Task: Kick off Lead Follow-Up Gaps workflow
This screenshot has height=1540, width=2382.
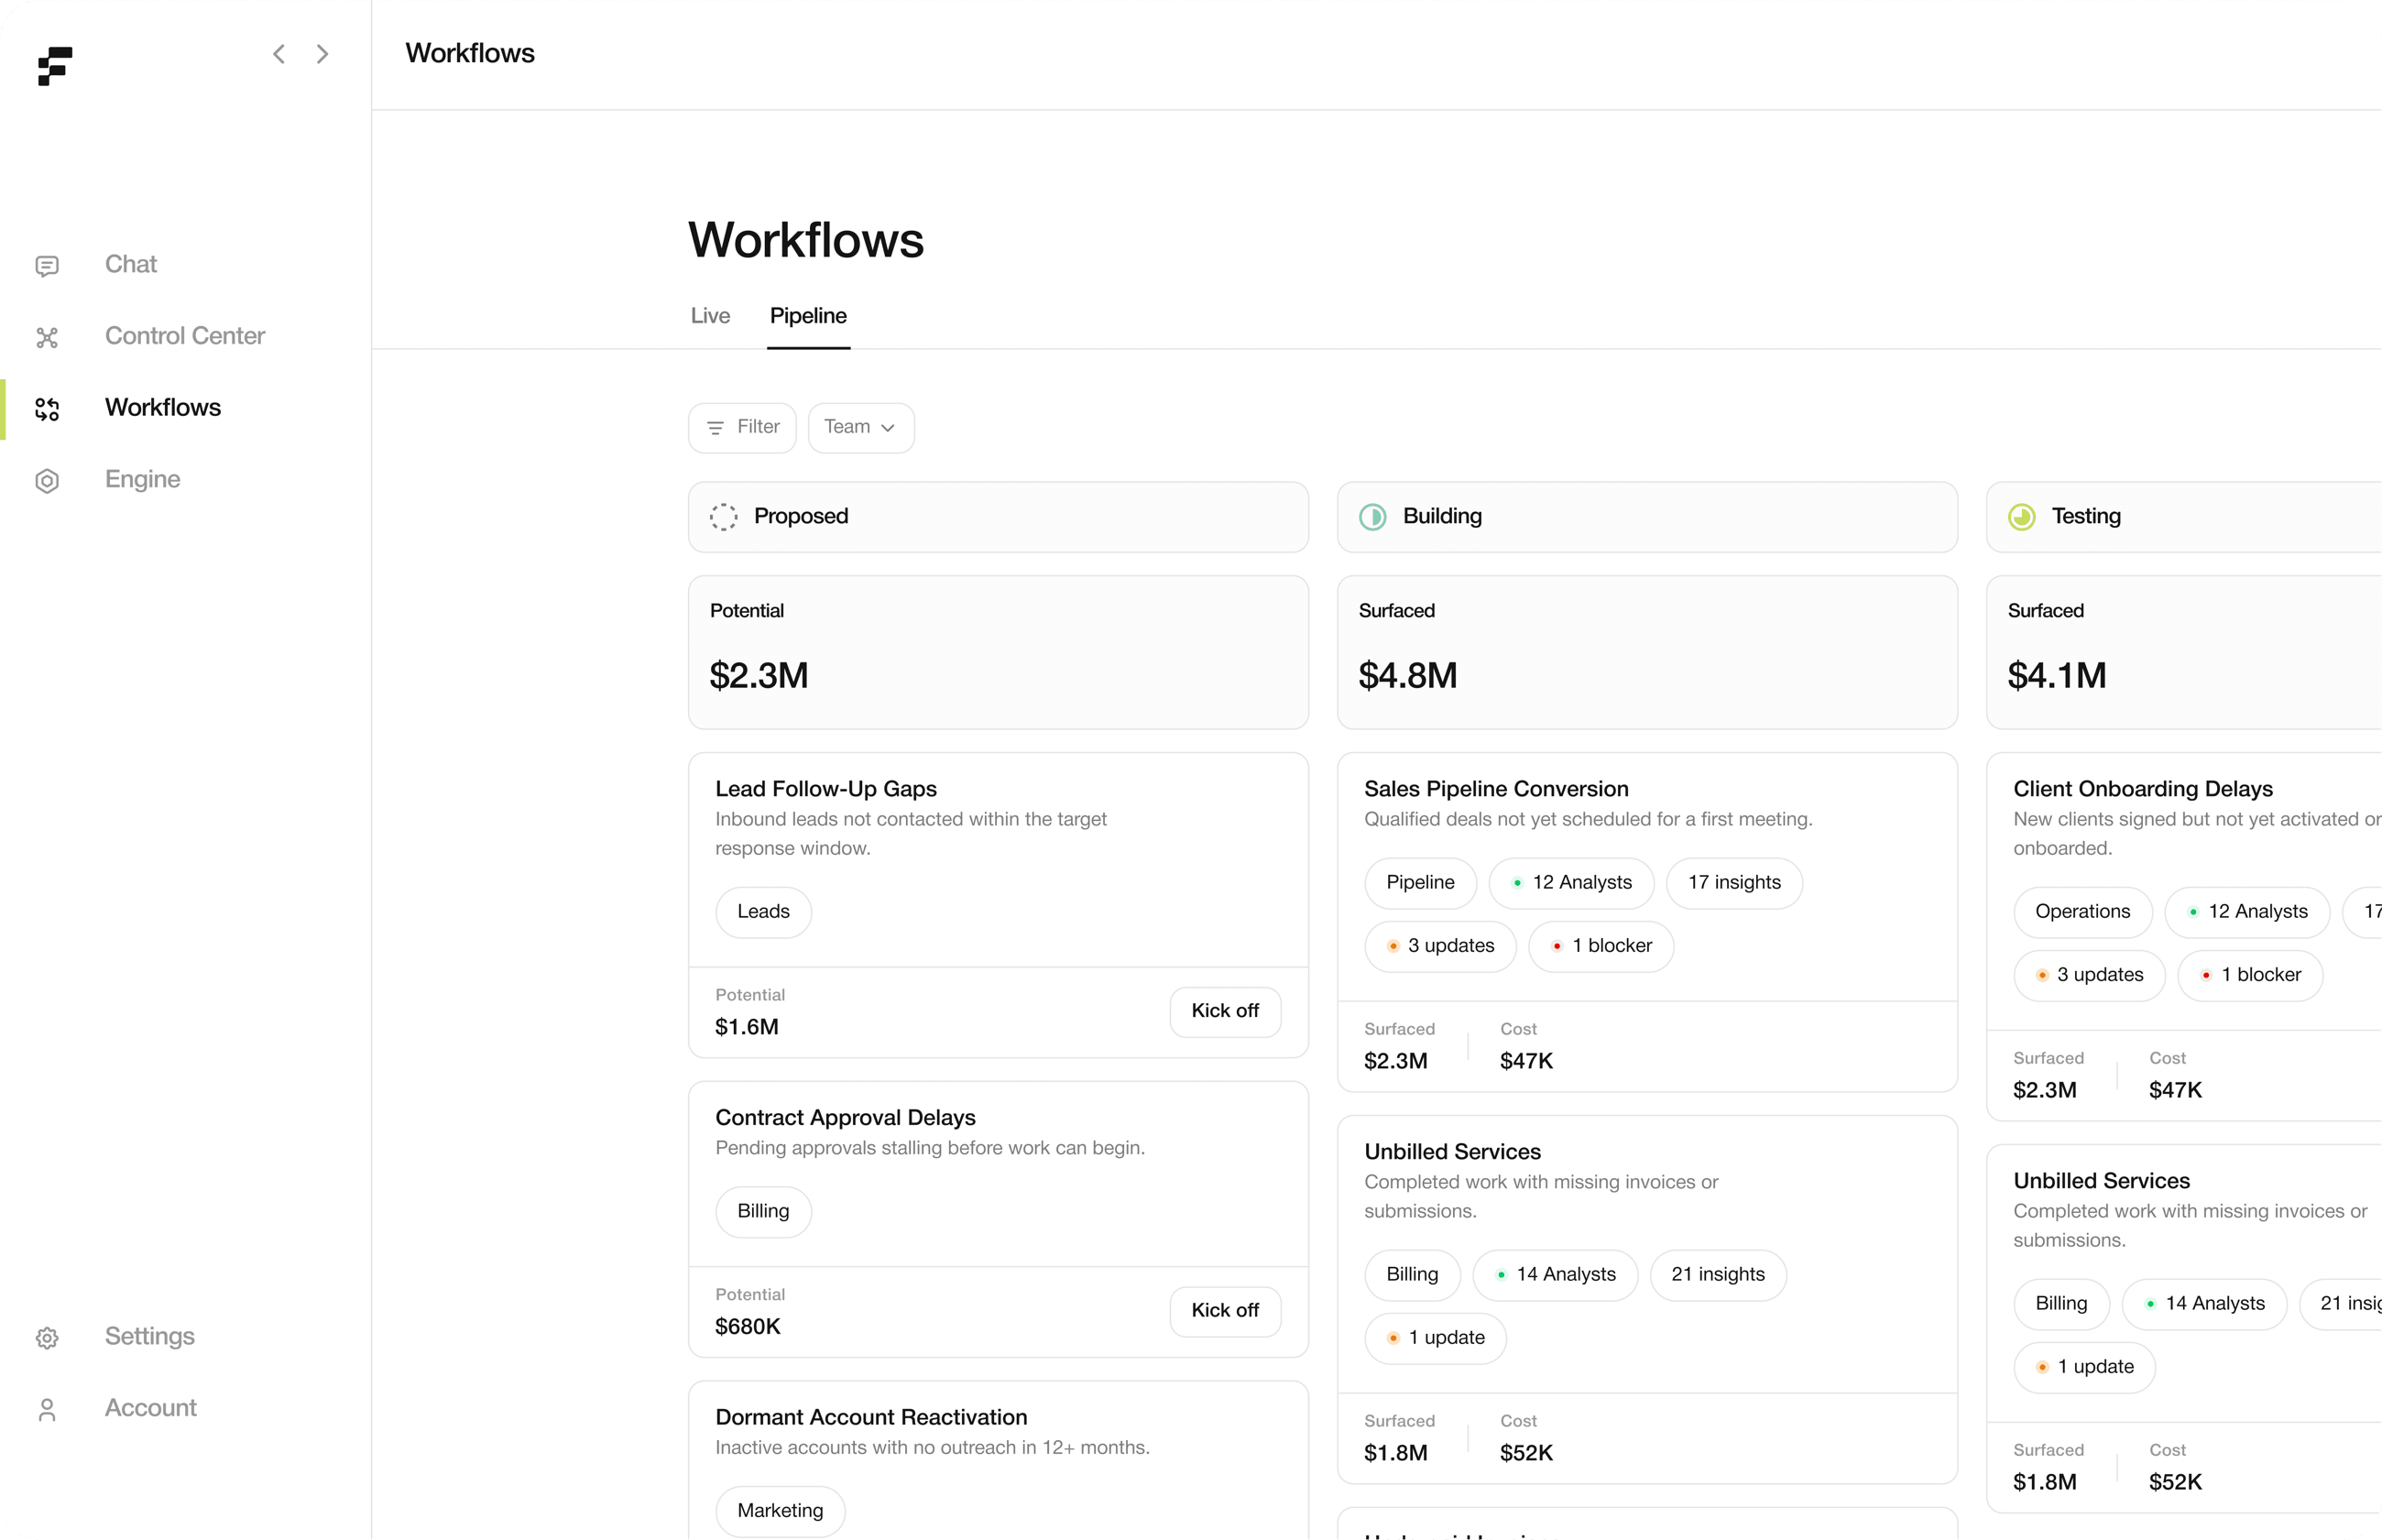Action: (1225, 1011)
